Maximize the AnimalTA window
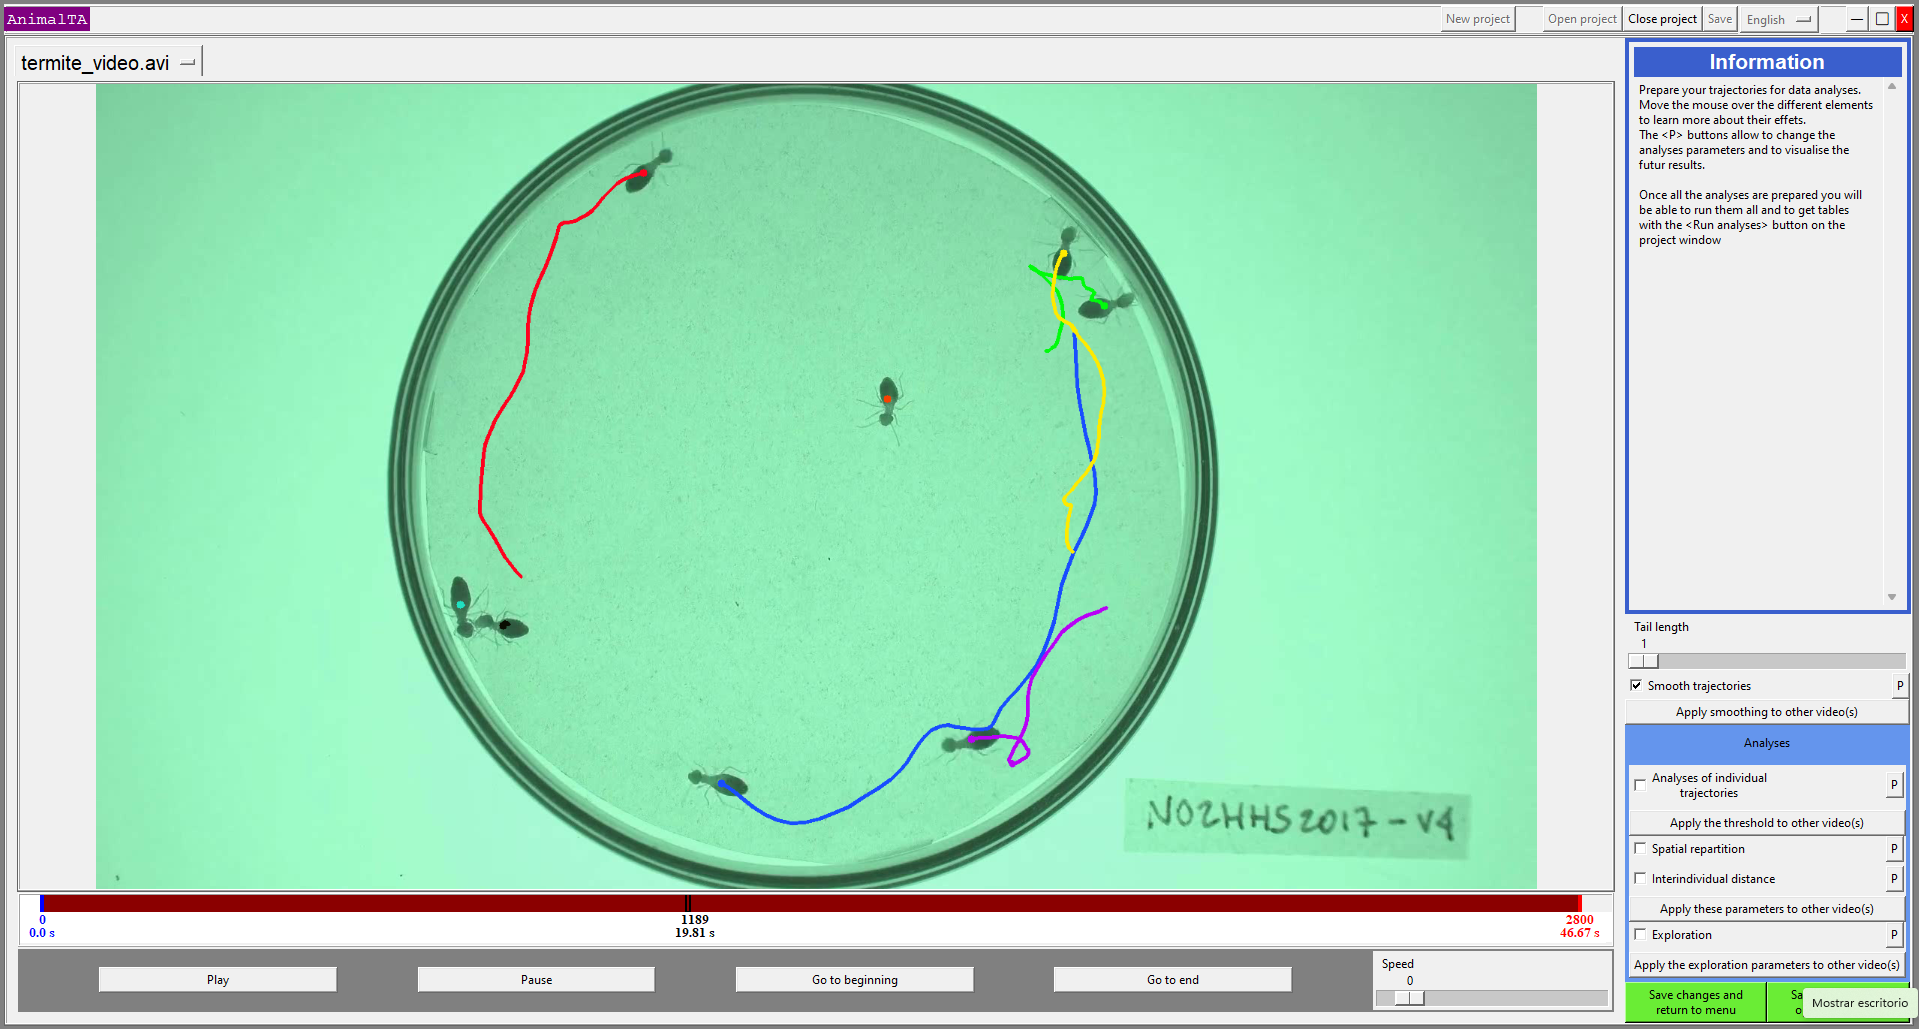Viewport: 1919px width, 1029px height. pos(1882,19)
